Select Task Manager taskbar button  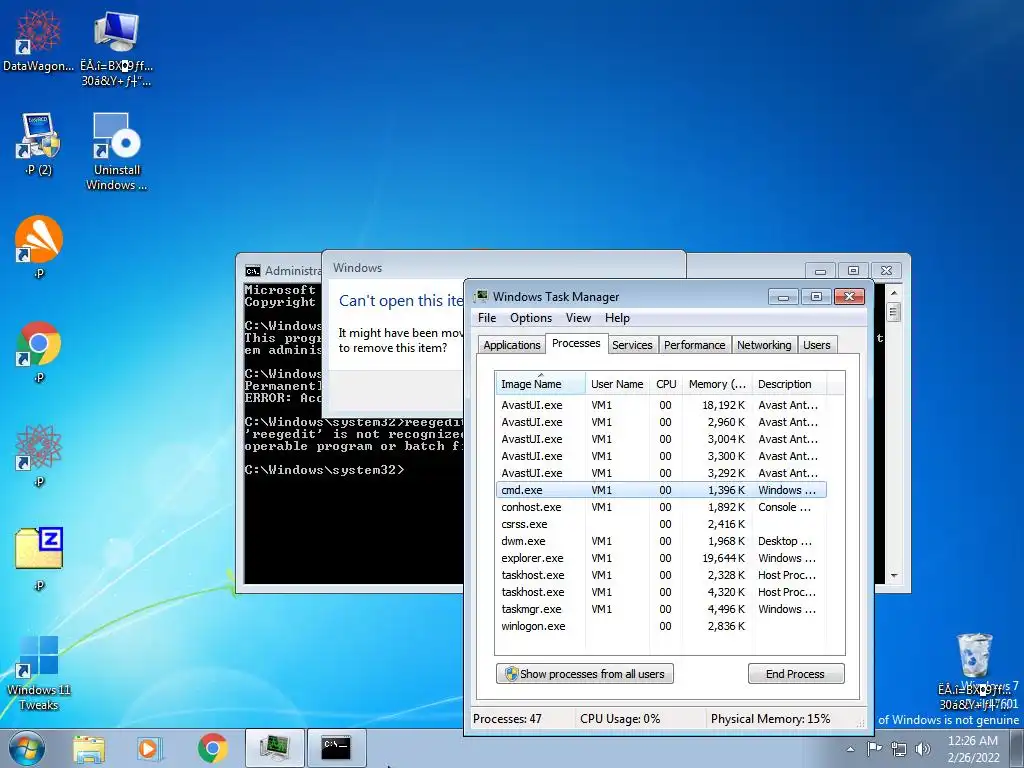(275, 748)
